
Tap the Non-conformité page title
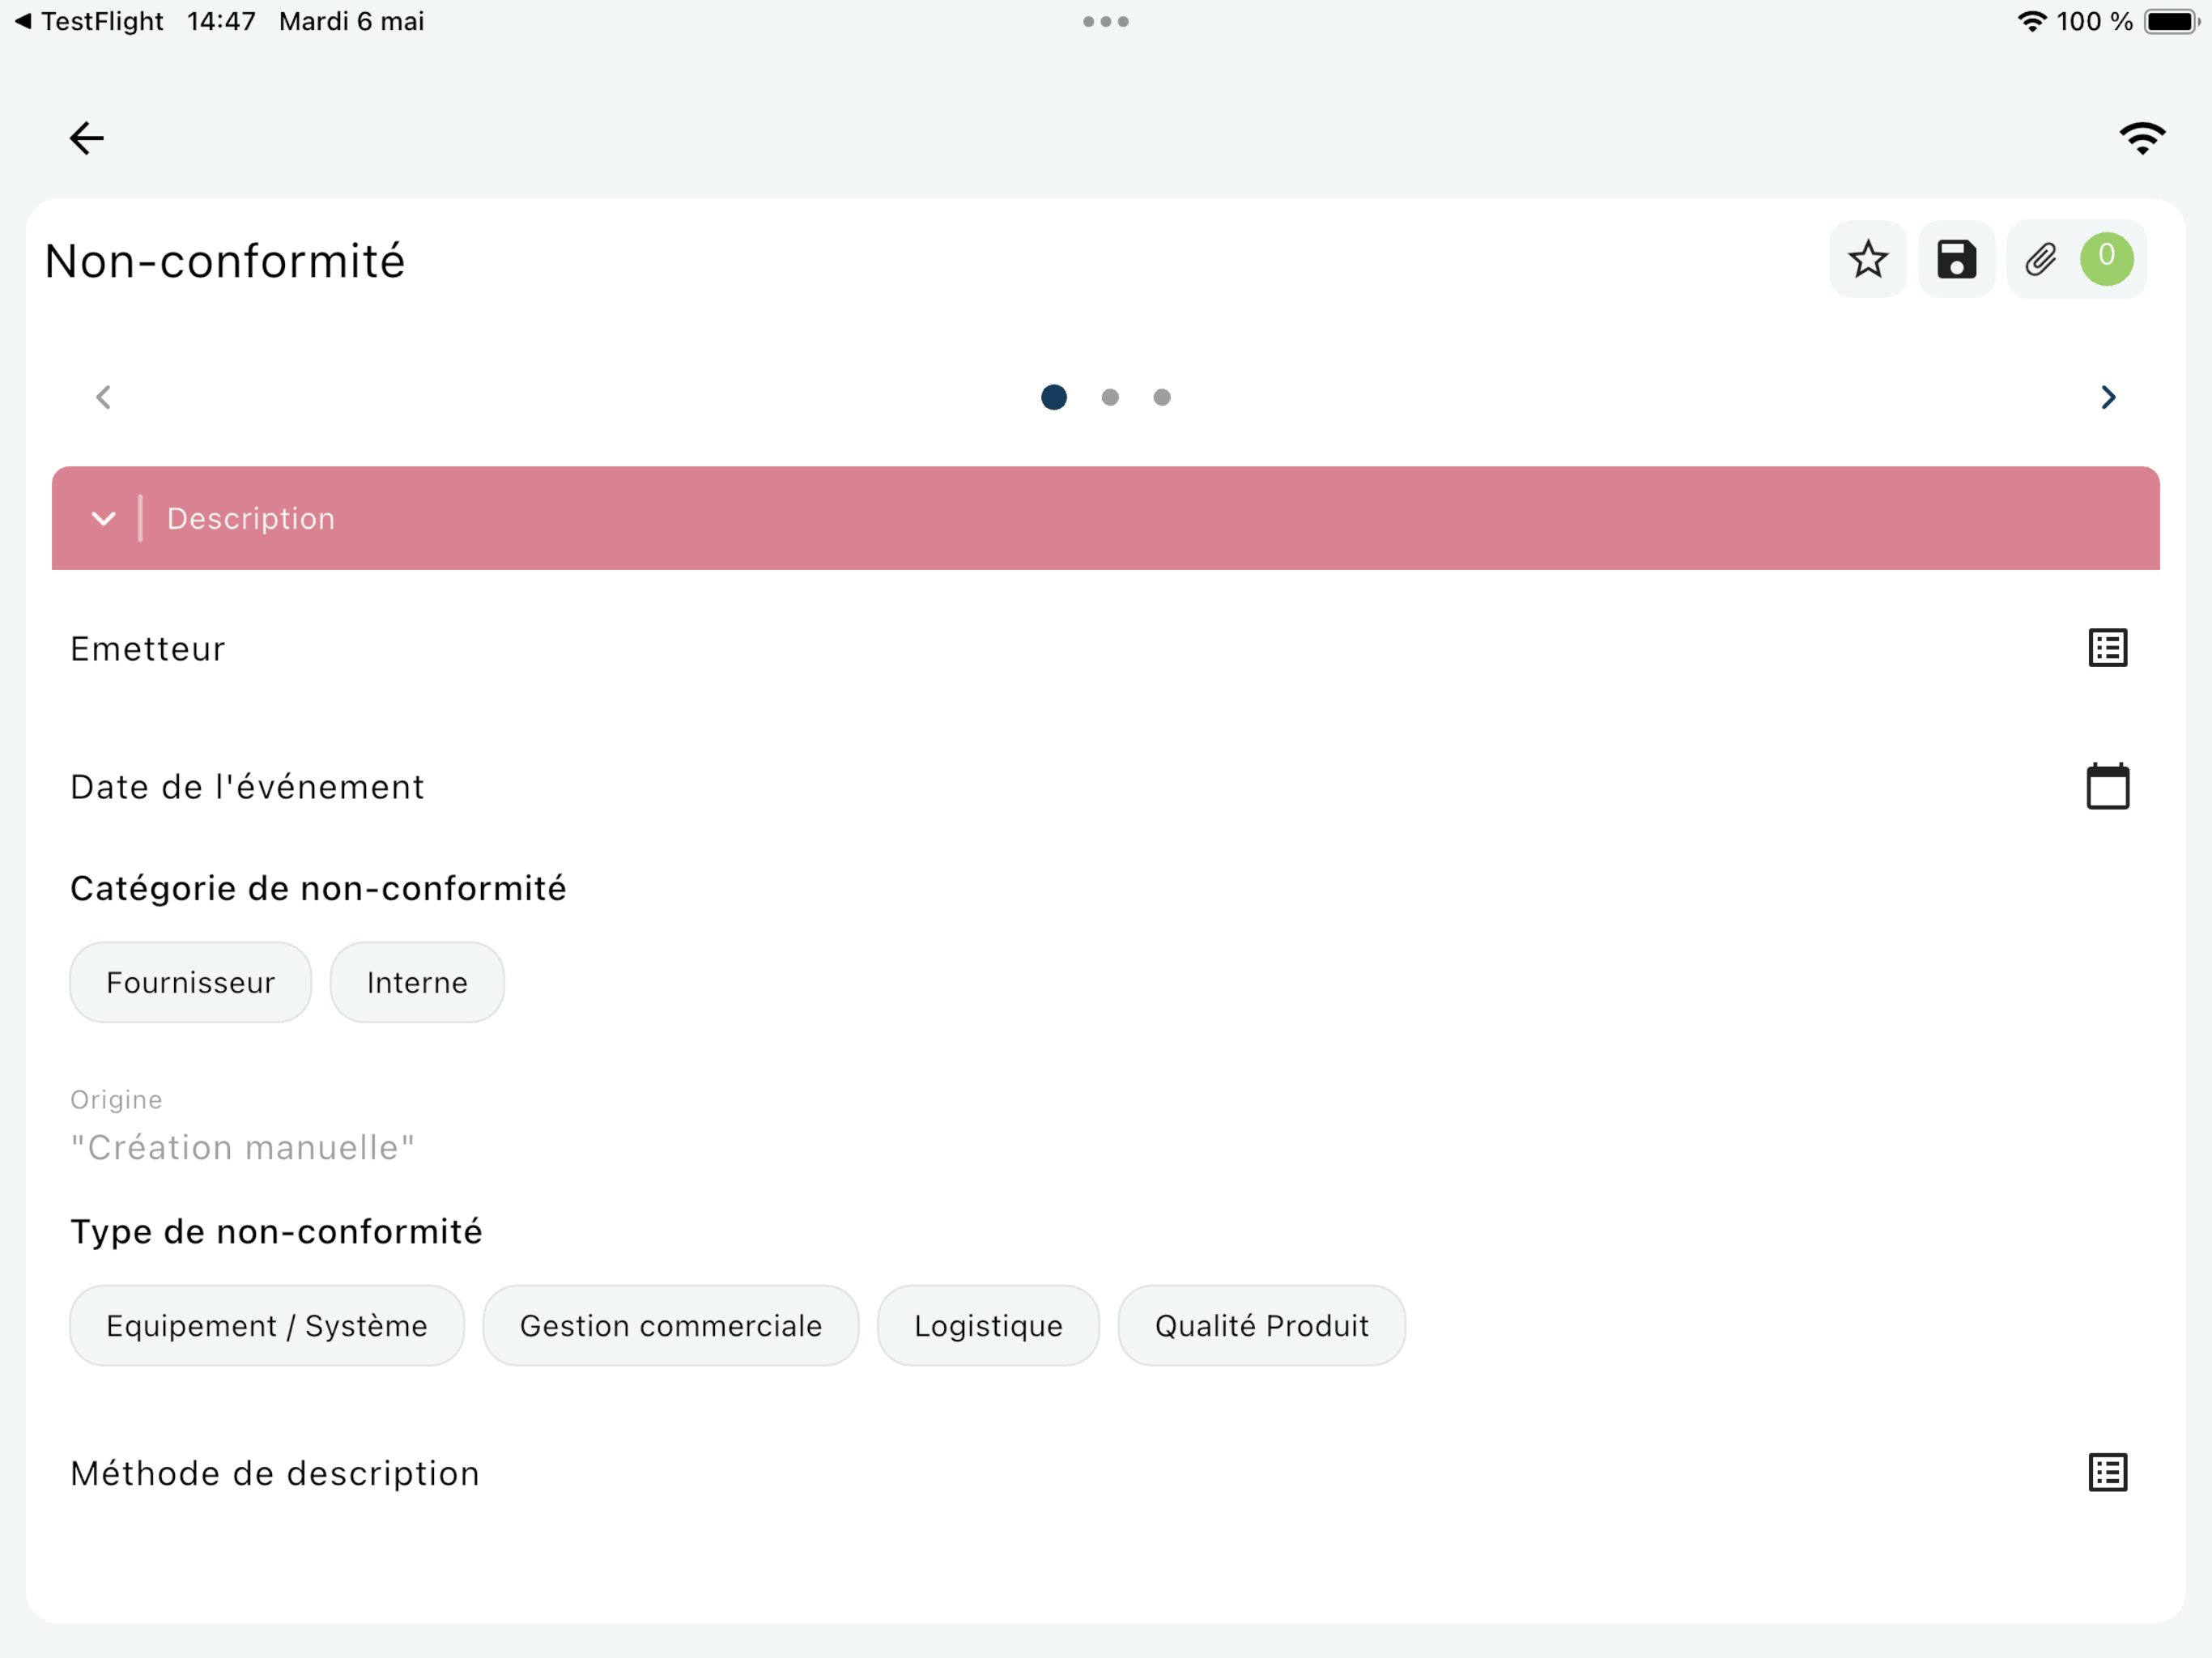225,261
